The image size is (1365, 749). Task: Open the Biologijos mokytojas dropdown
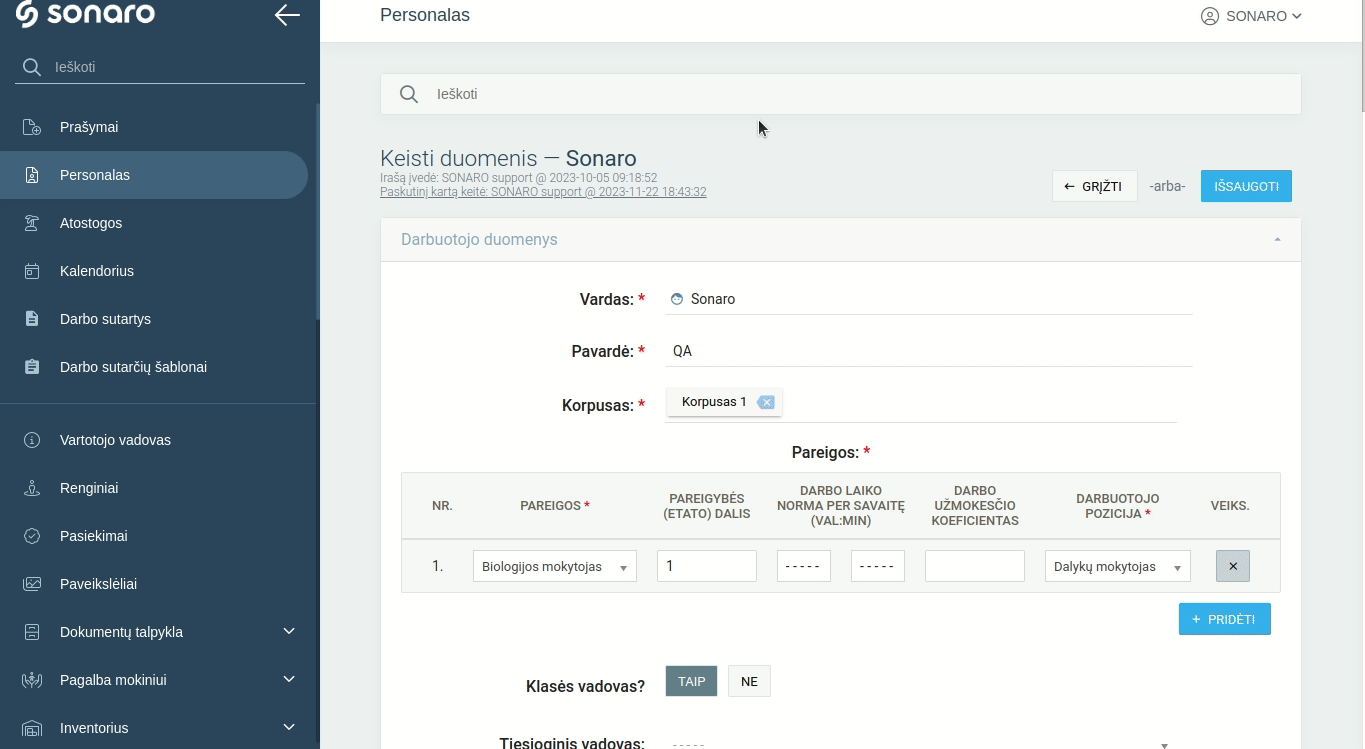point(554,566)
